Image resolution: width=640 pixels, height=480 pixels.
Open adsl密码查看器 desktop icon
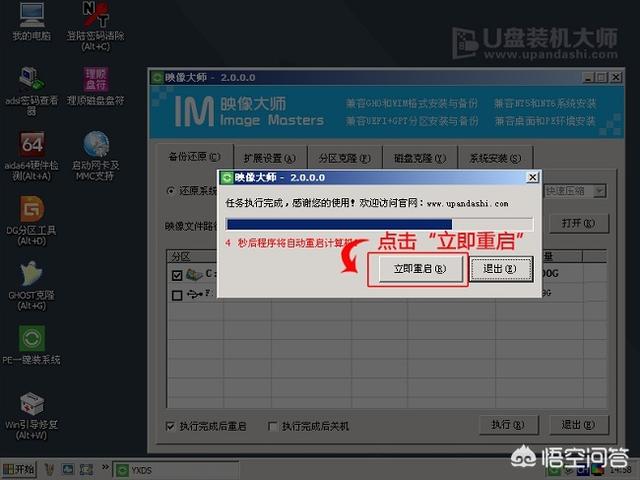(x=31, y=91)
